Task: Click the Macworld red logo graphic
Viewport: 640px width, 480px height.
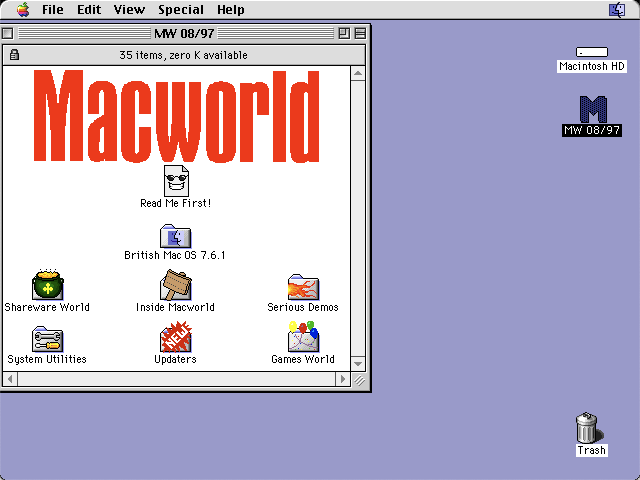Action: point(176,116)
